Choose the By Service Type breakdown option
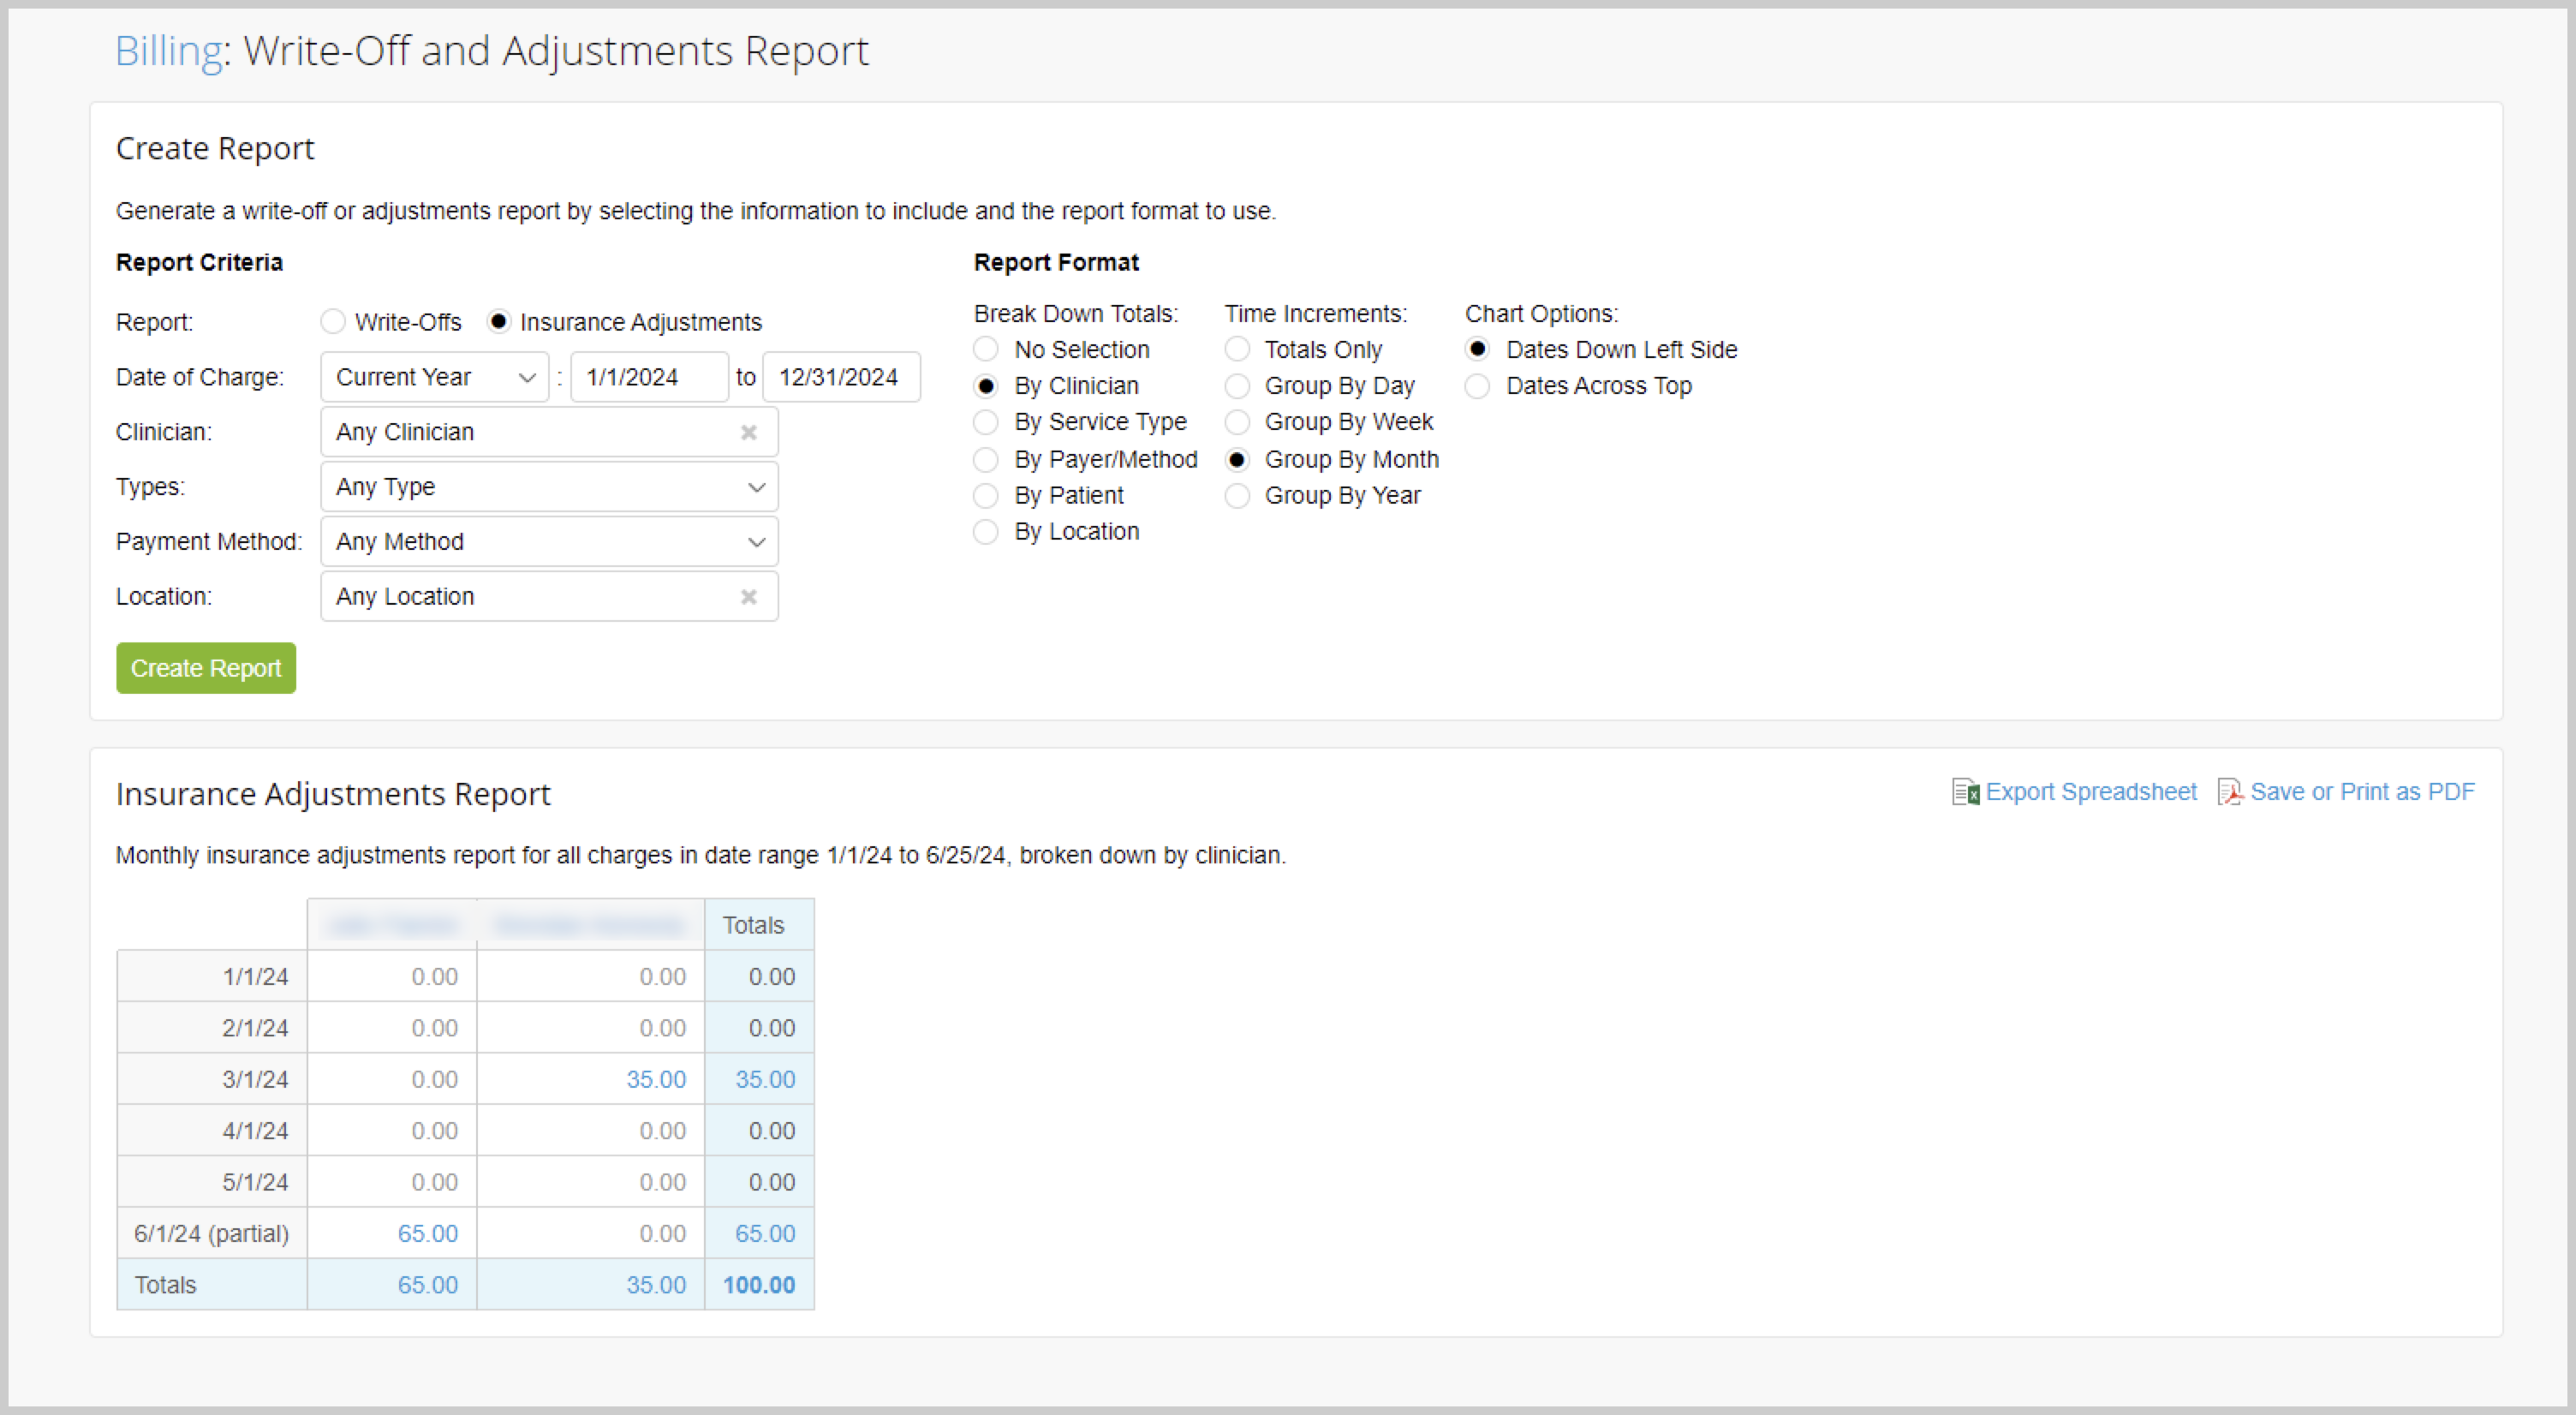This screenshot has height=1415, width=2576. (x=986, y=422)
